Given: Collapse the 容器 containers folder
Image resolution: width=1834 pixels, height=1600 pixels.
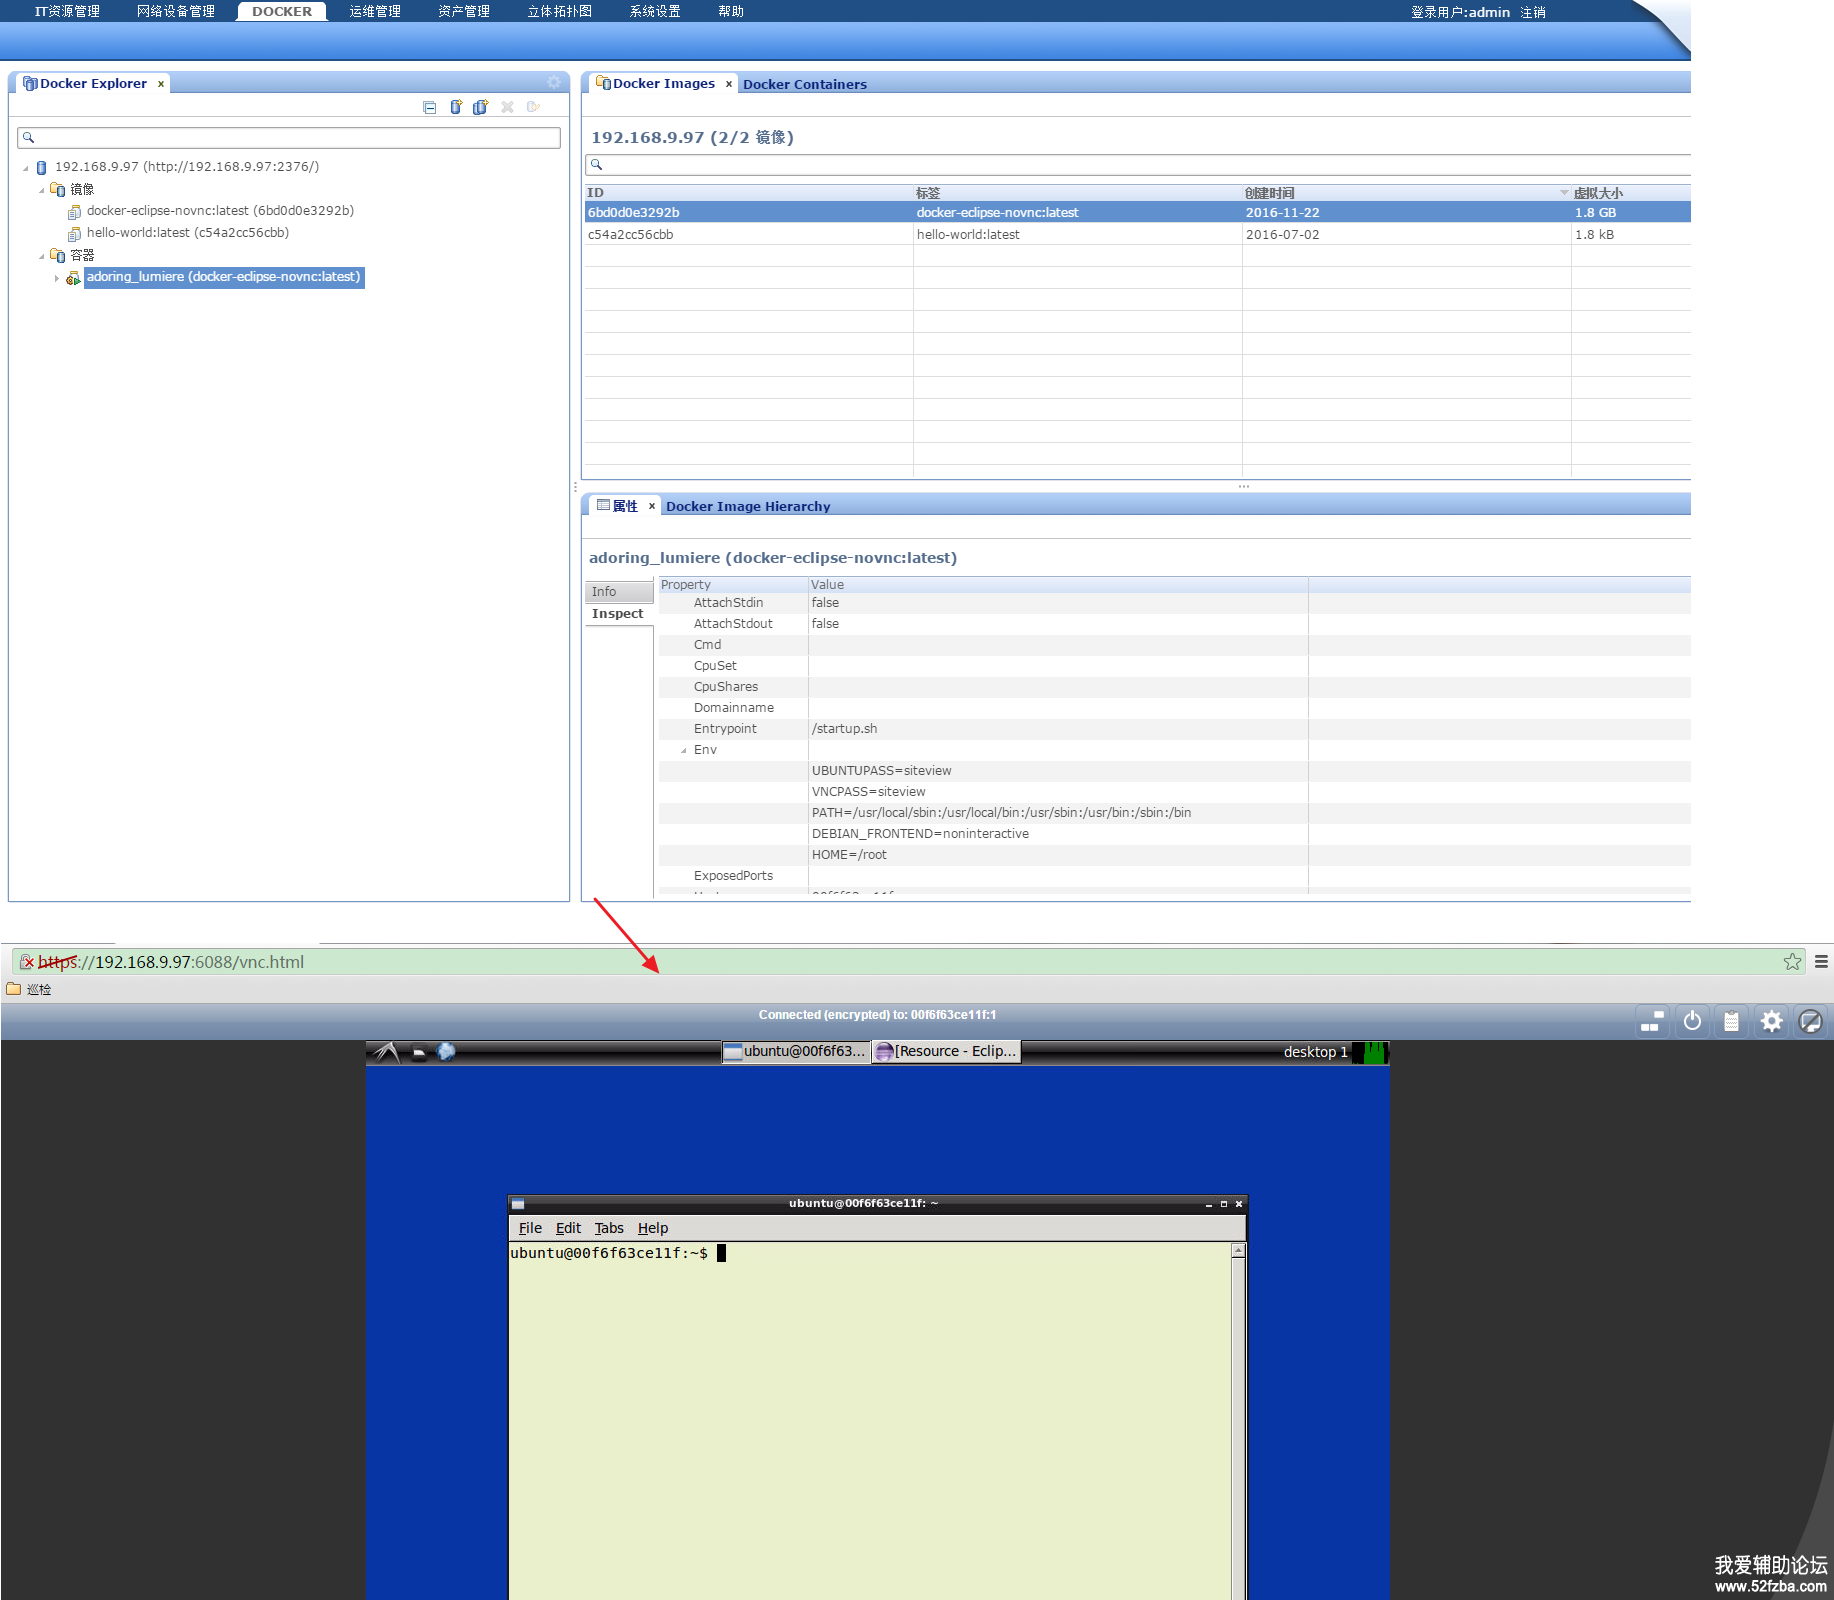Looking at the screenshot, I should click(42, 256).
